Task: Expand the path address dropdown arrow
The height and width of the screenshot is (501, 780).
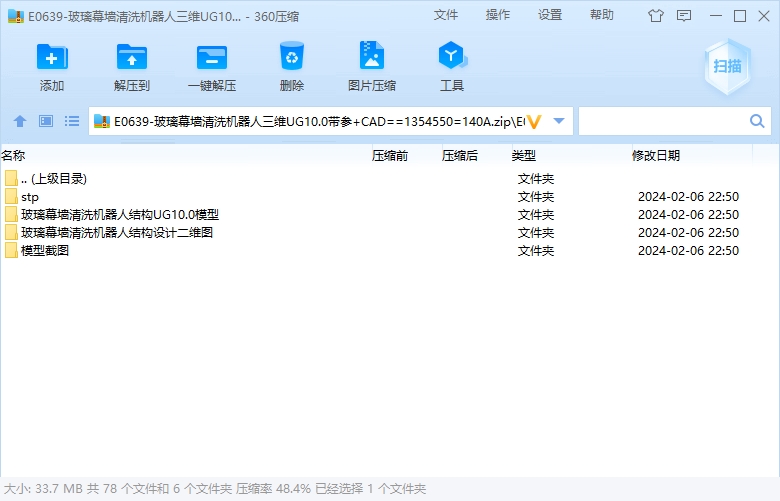Action: click(x=559, y=121)
